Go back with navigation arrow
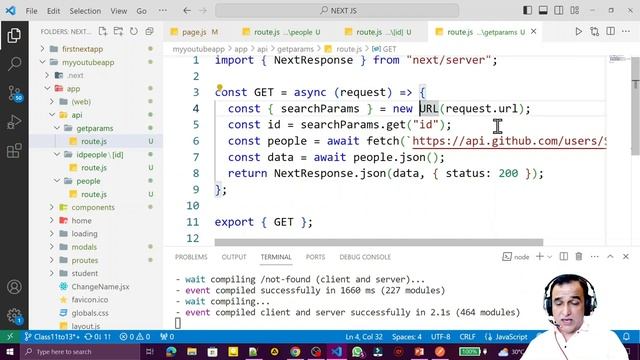Screen dimensions: 640x360 coord(187,11)
